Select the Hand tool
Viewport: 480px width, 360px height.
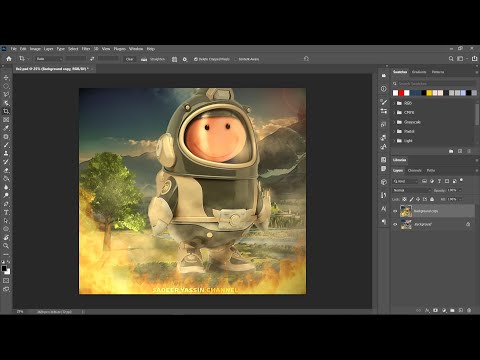point(6,237)
